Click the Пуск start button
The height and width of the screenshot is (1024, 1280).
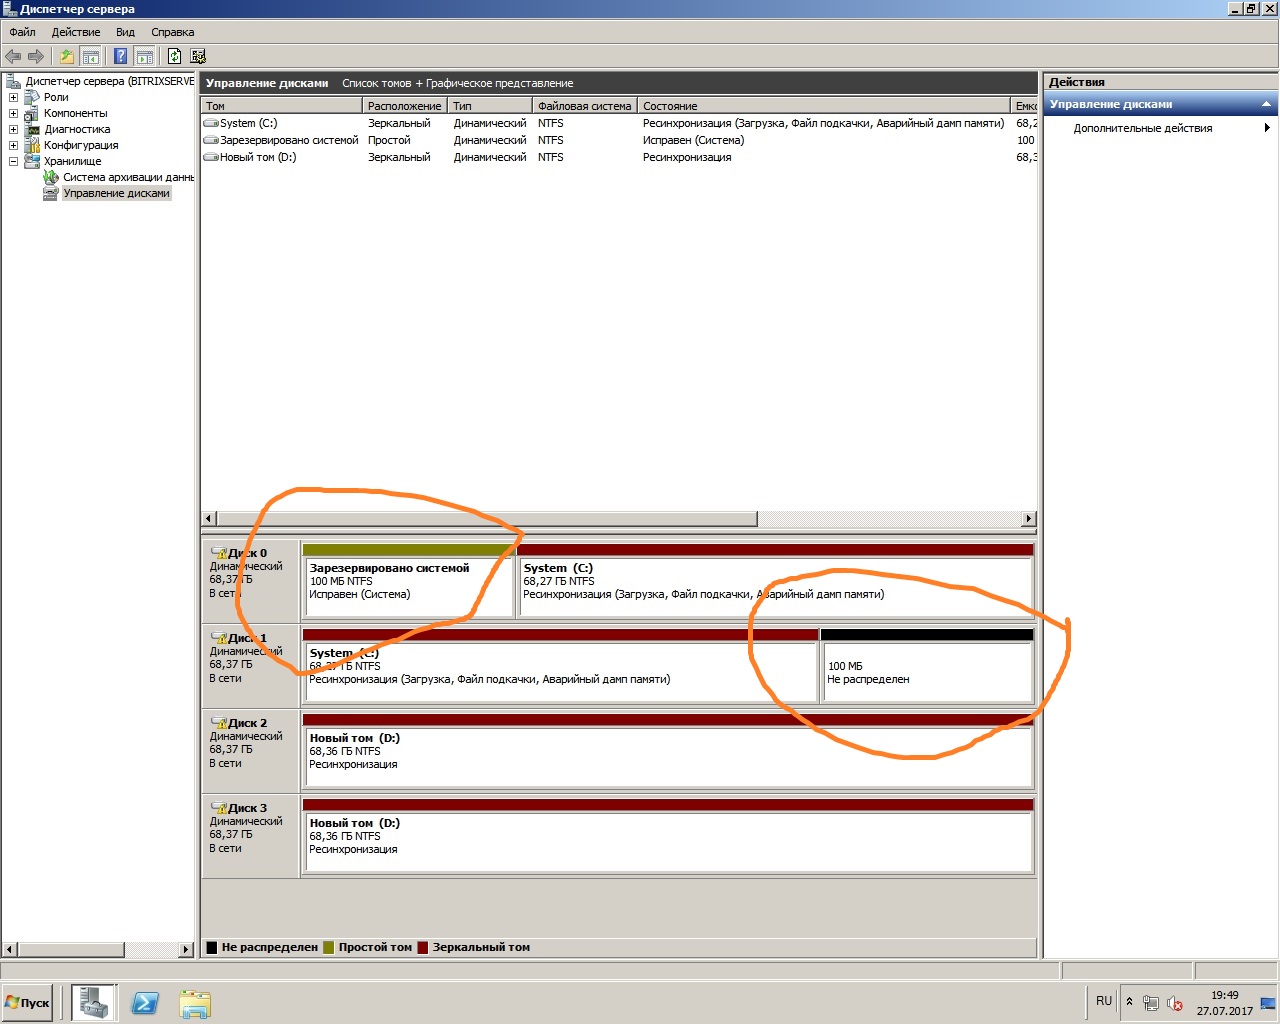pyautogui.click(x=28, y=1002)
